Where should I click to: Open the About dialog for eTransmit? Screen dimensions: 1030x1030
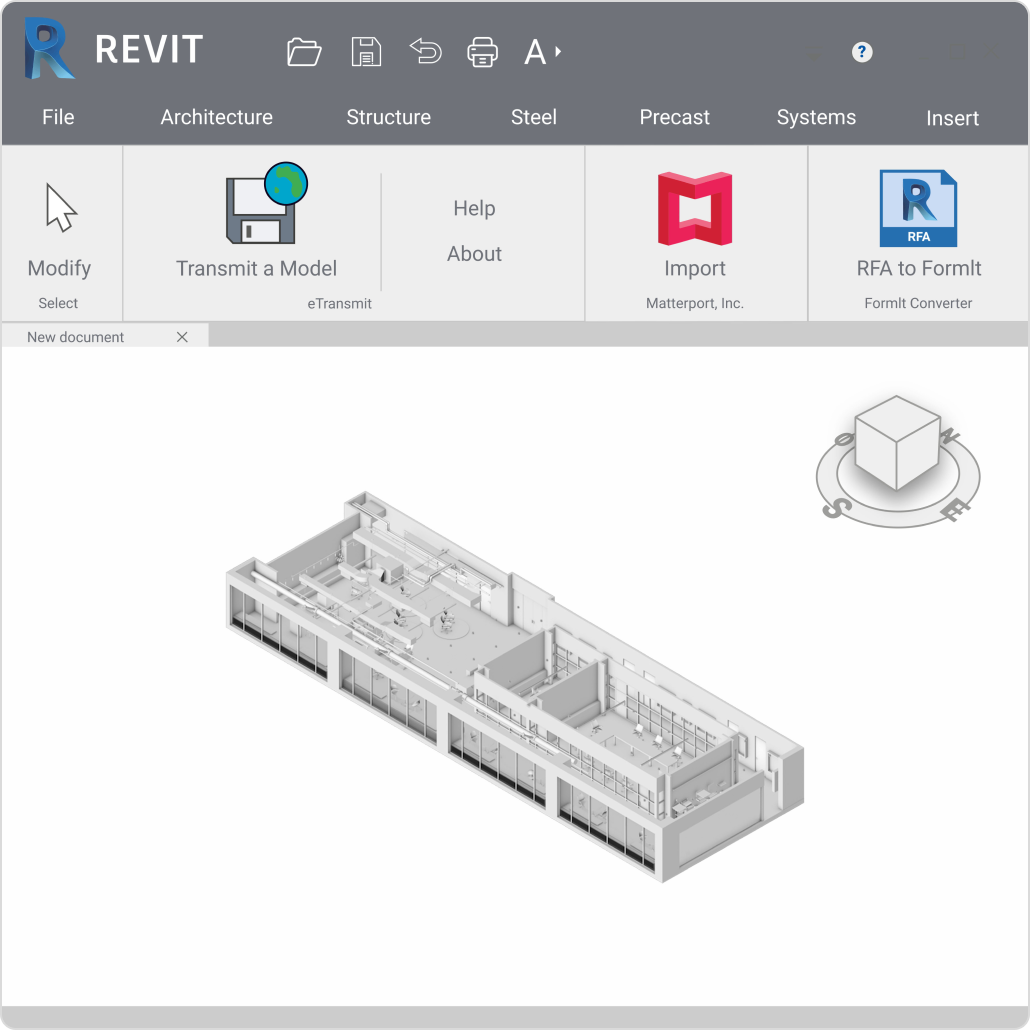pos(474,254)
